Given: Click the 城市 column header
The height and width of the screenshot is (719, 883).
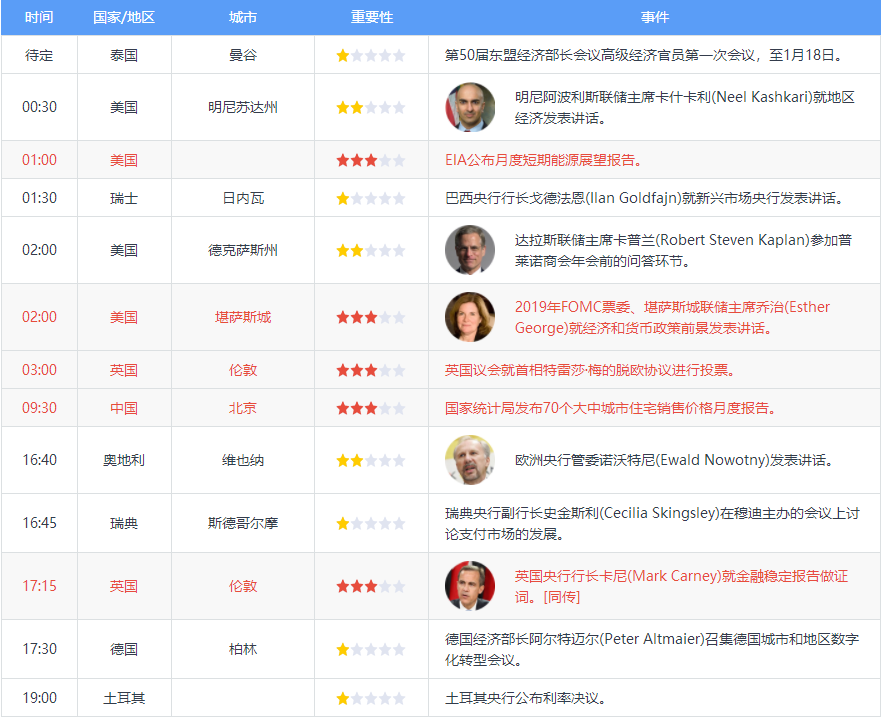Looking at the screenshot, I should coord(243,17).
